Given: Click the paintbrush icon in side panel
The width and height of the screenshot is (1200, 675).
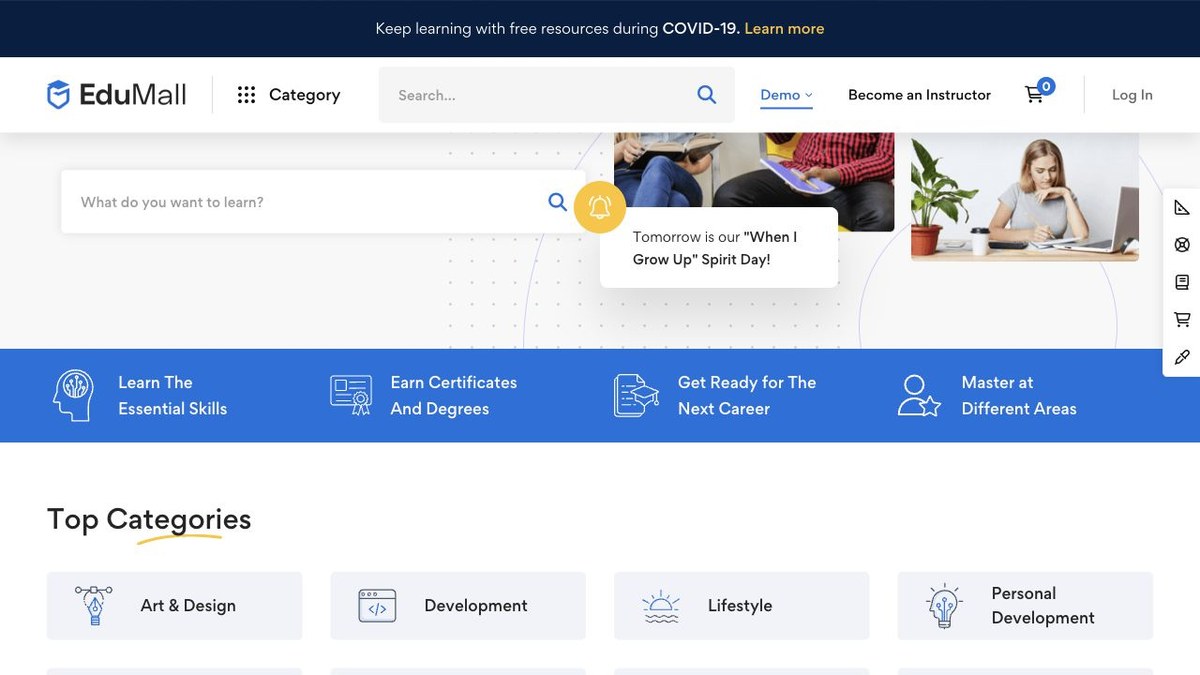Looking at the screenshot, I should click(1182, 357).
